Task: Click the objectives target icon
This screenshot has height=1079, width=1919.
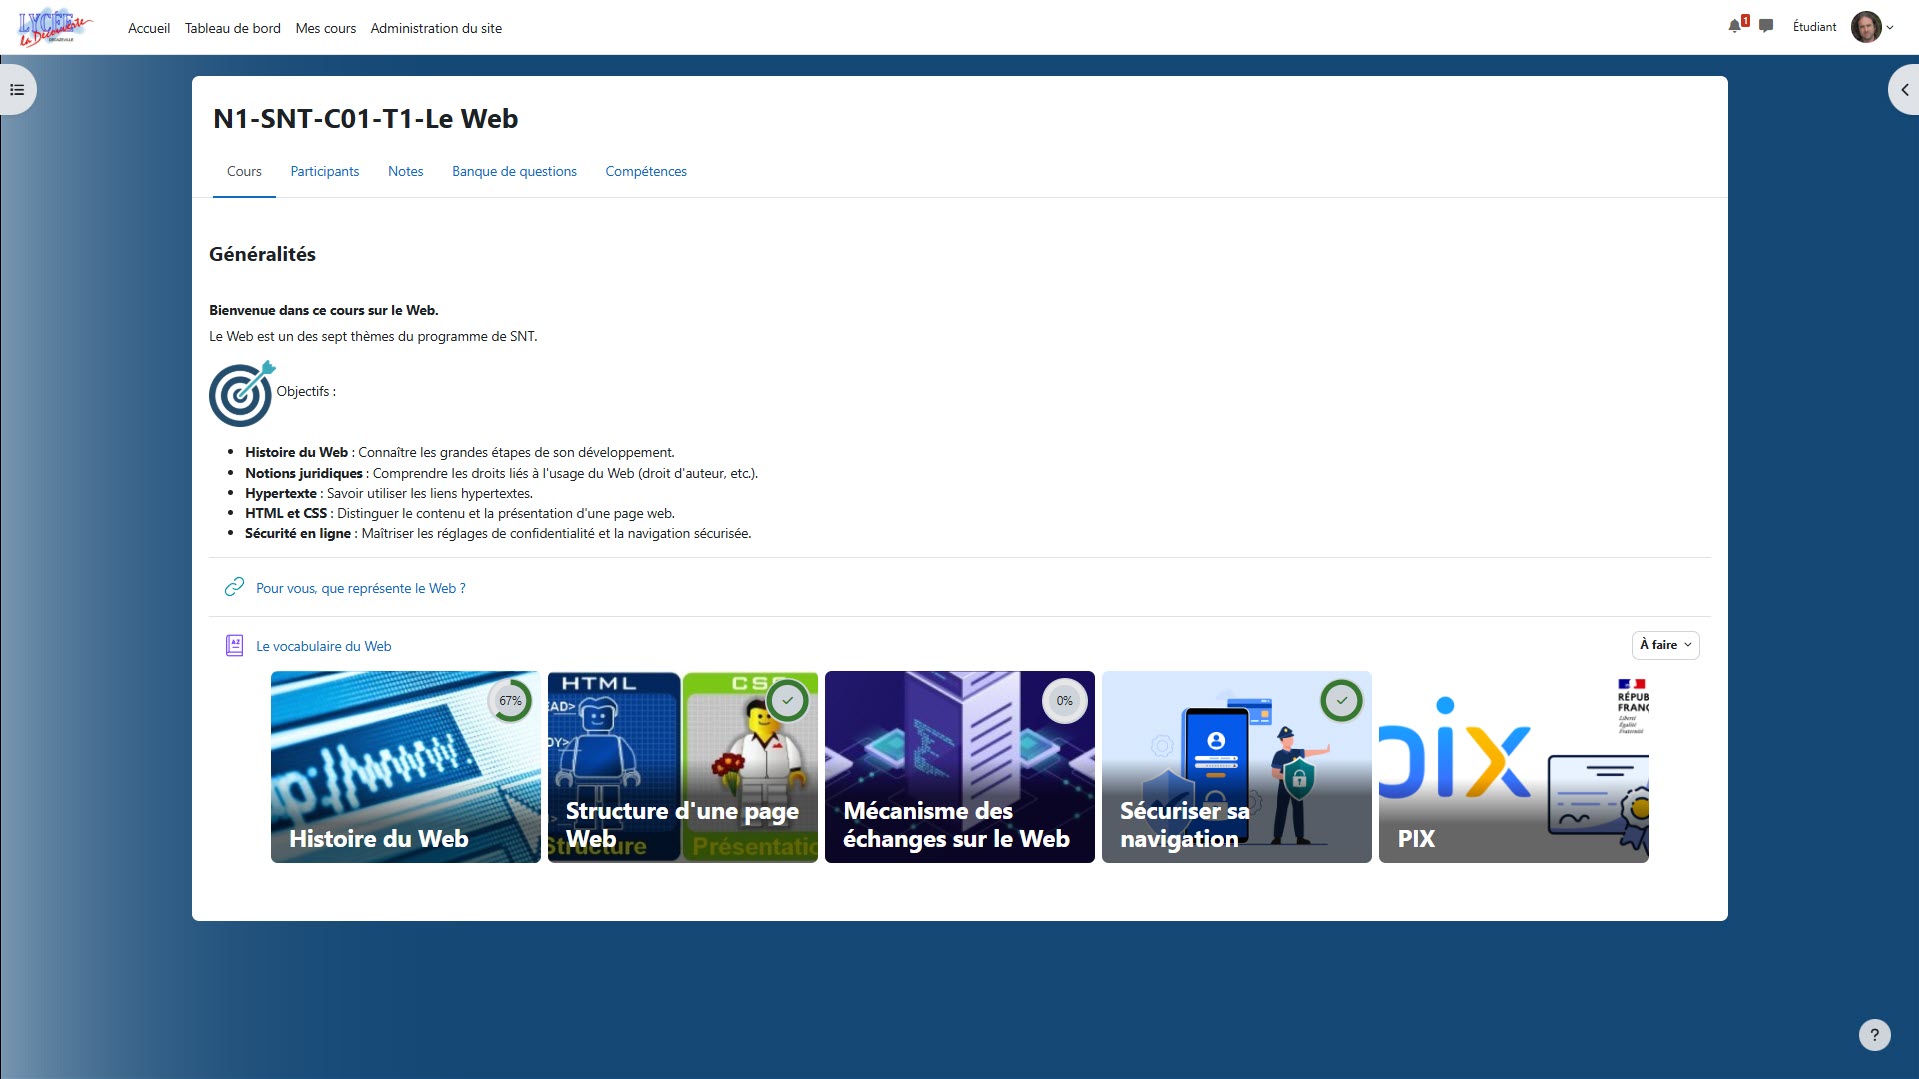Action: coord(241,393)
